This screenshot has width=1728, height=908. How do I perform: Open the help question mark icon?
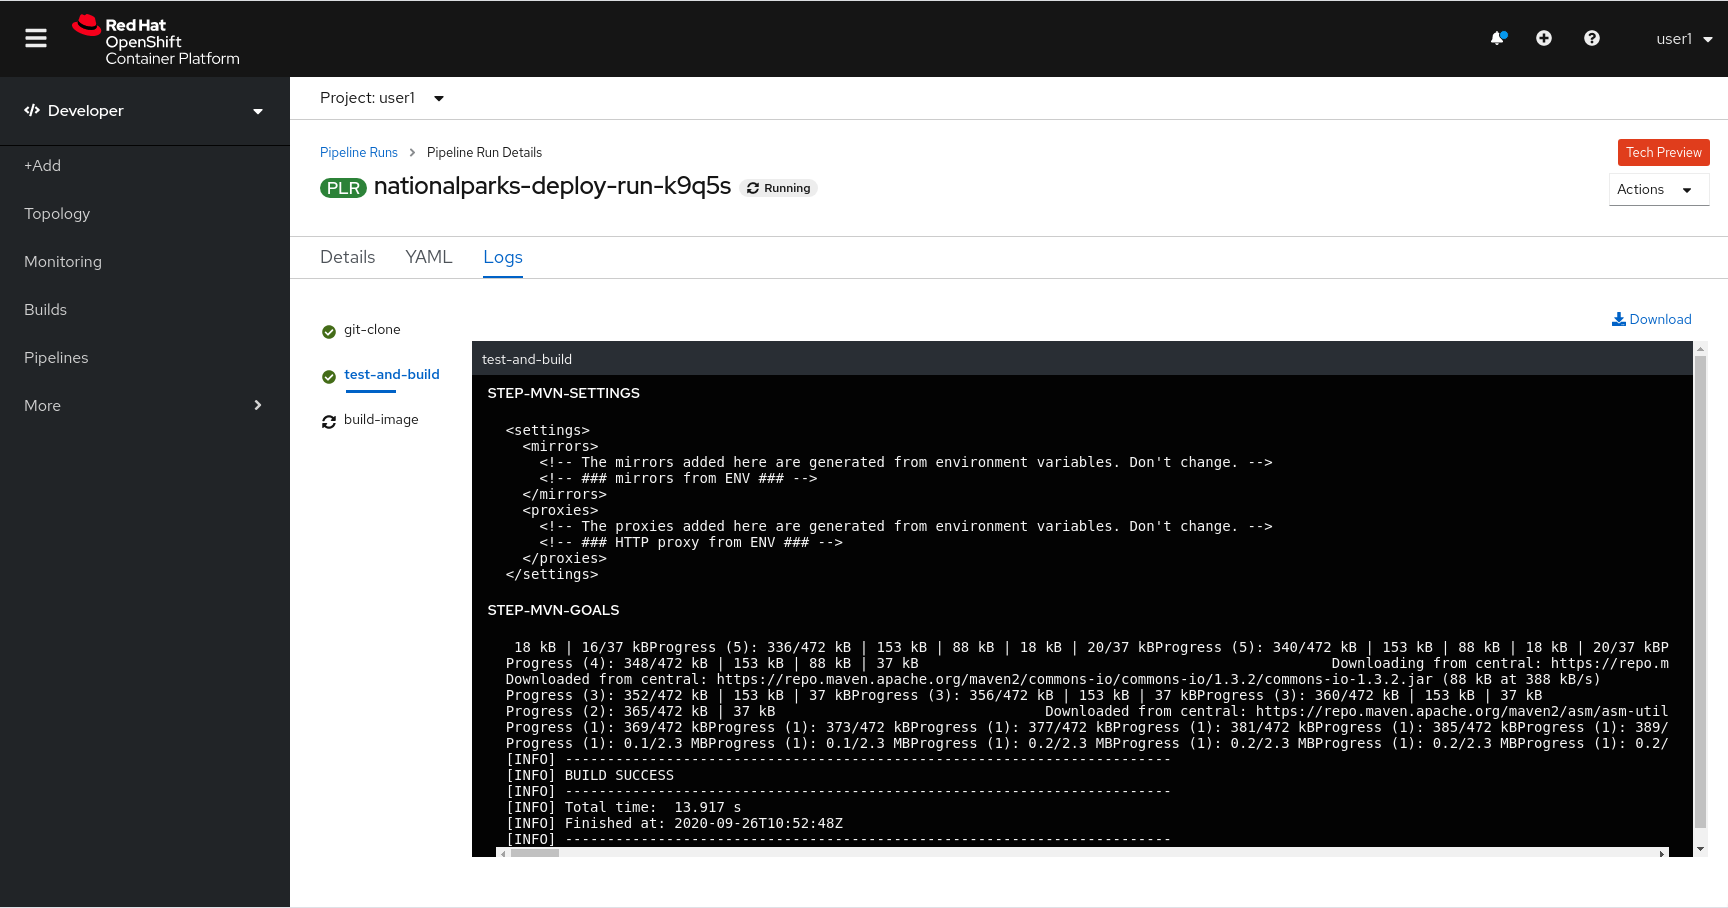pos(1591,38)
